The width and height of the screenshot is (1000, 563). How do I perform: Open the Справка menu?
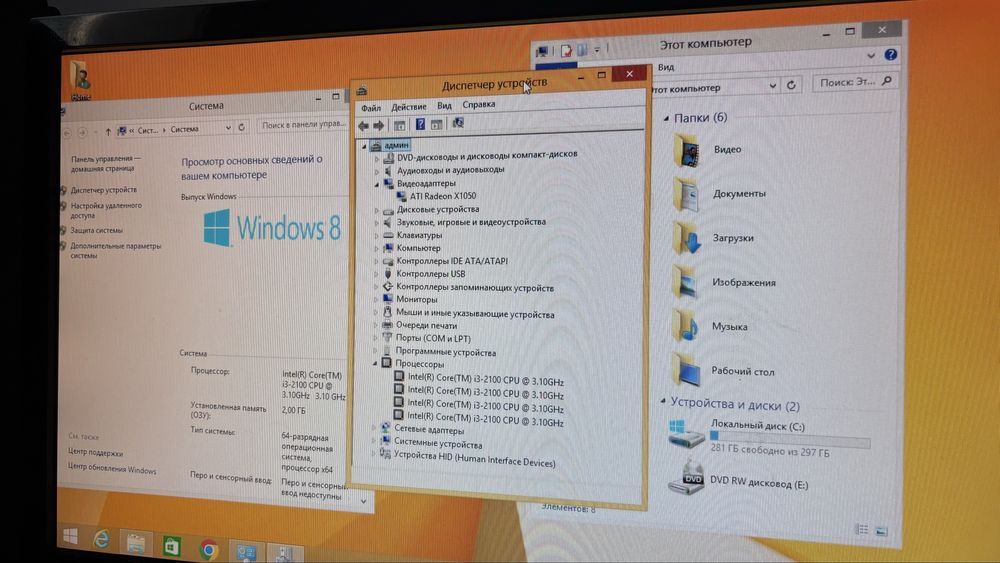[479, 104]
